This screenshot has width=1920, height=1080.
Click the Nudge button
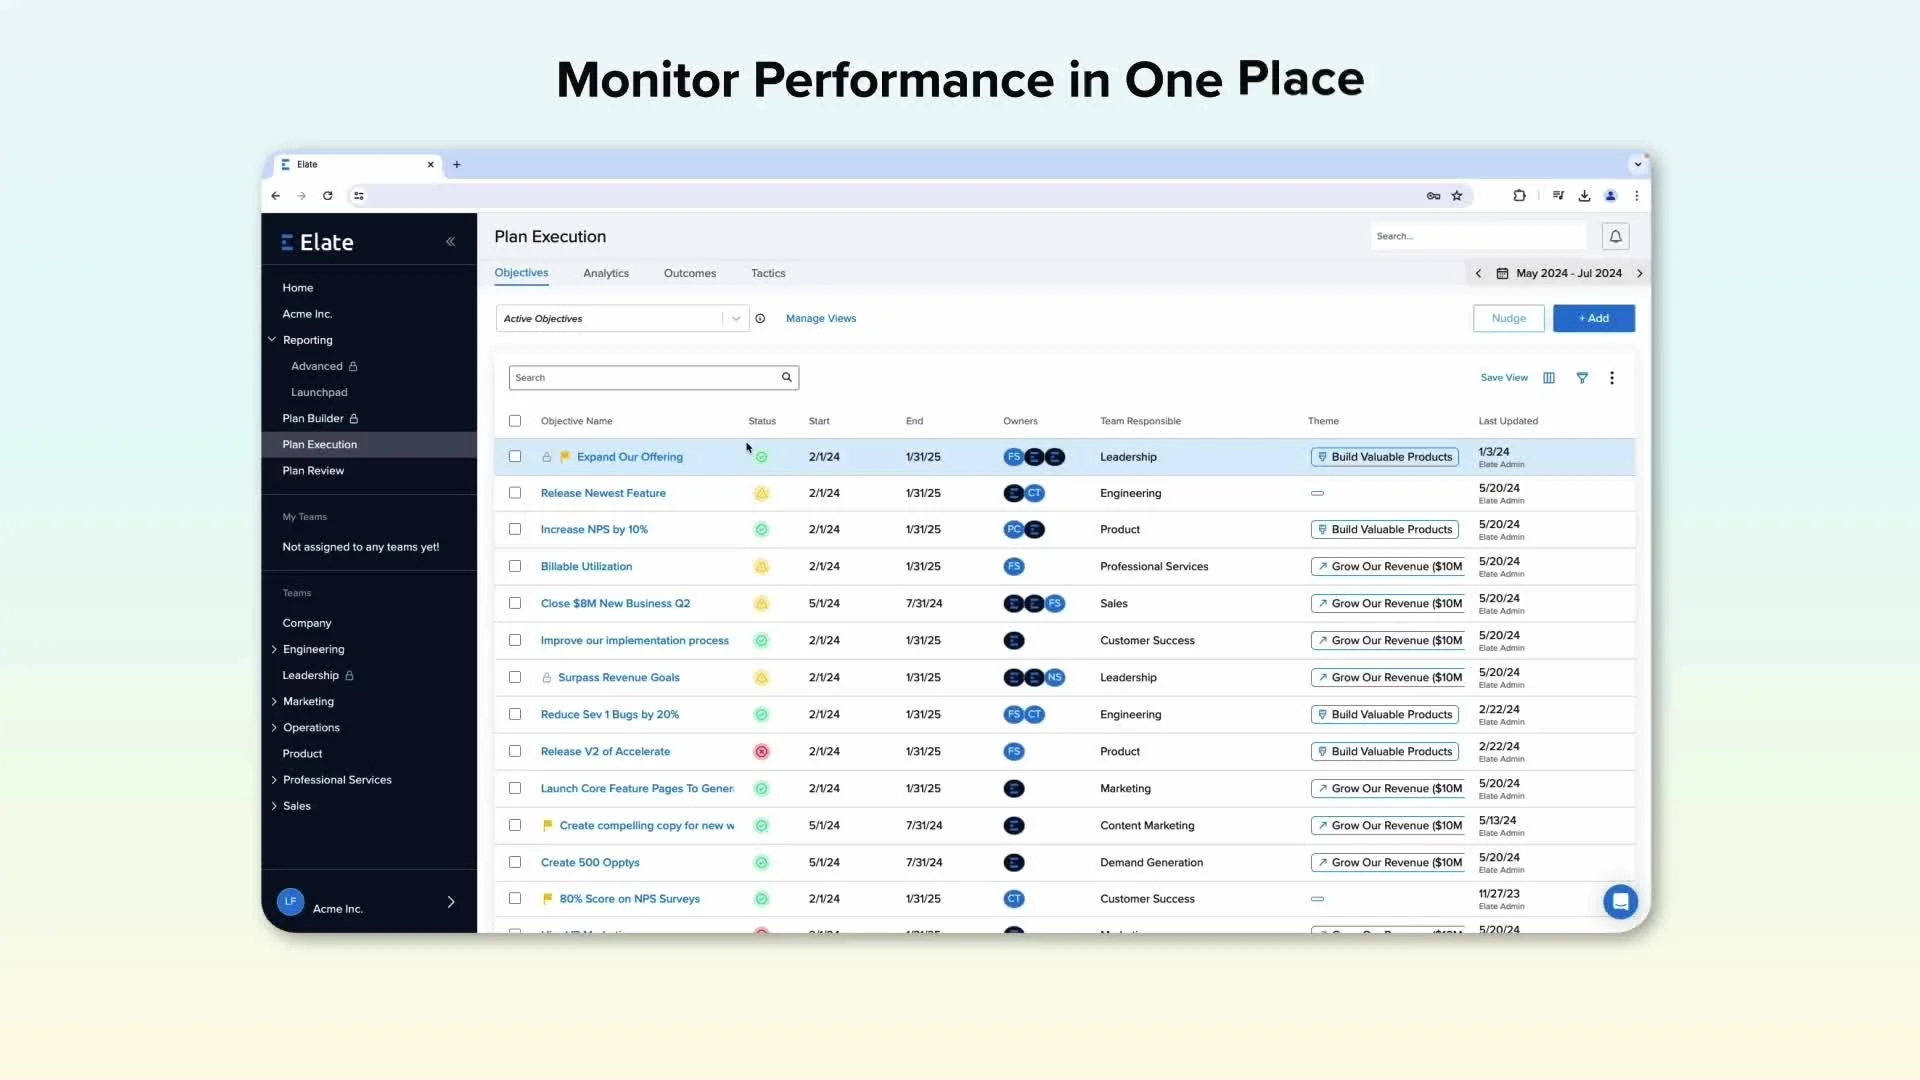pos(1508,319)
